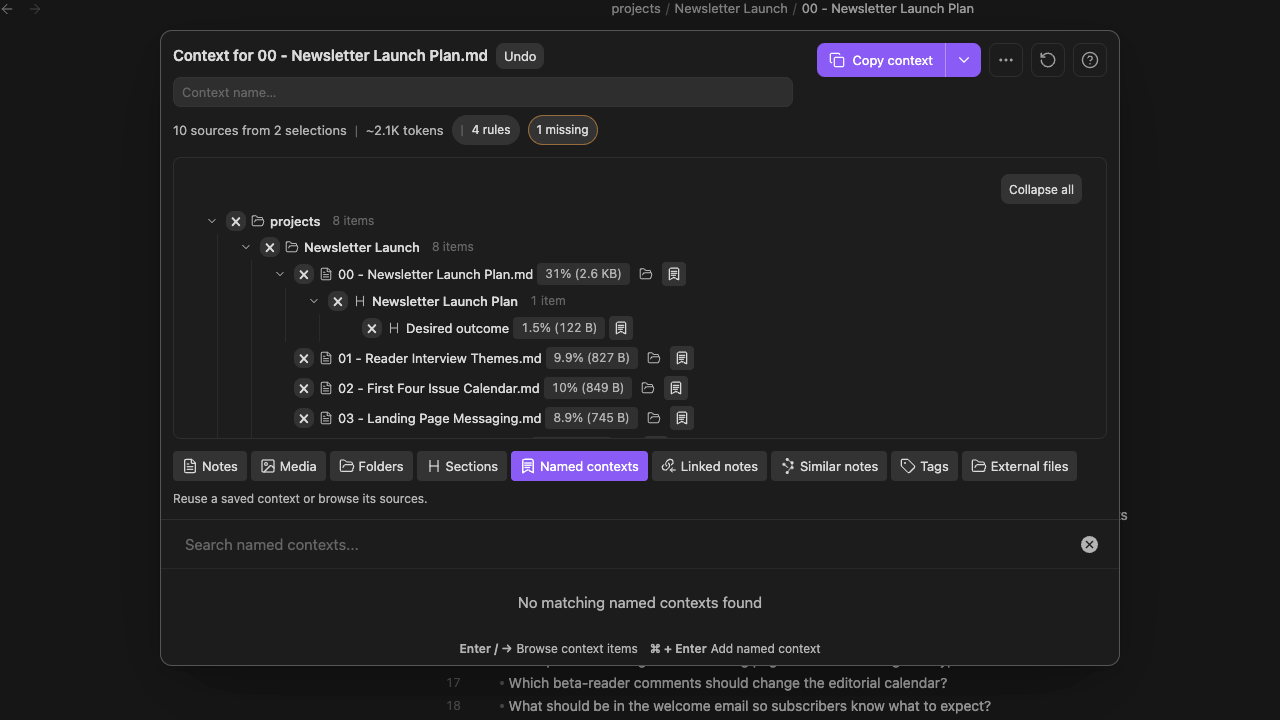Remove the Newsletter Launch folder from context

[269, 247]
